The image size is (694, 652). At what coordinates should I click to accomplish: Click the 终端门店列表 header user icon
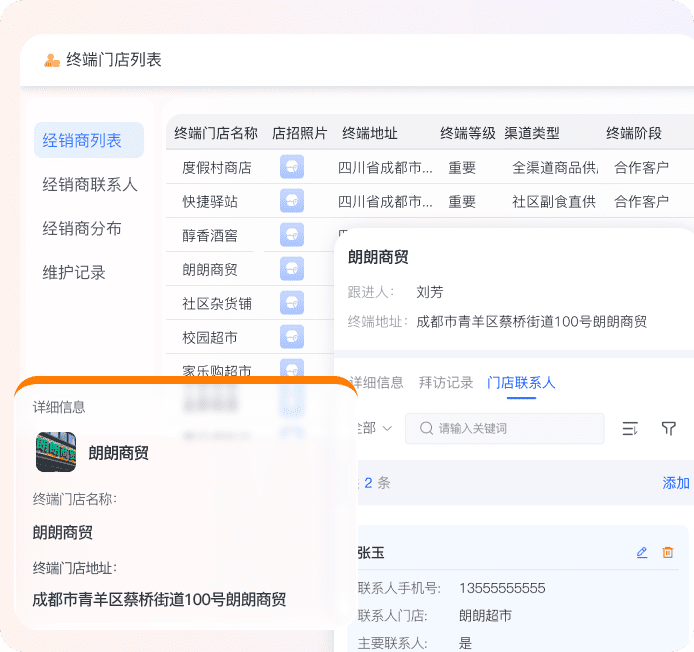52,60
